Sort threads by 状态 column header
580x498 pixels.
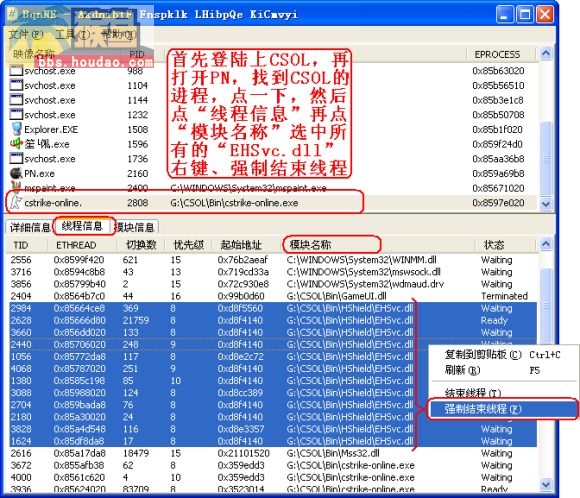tap(505, 245)
